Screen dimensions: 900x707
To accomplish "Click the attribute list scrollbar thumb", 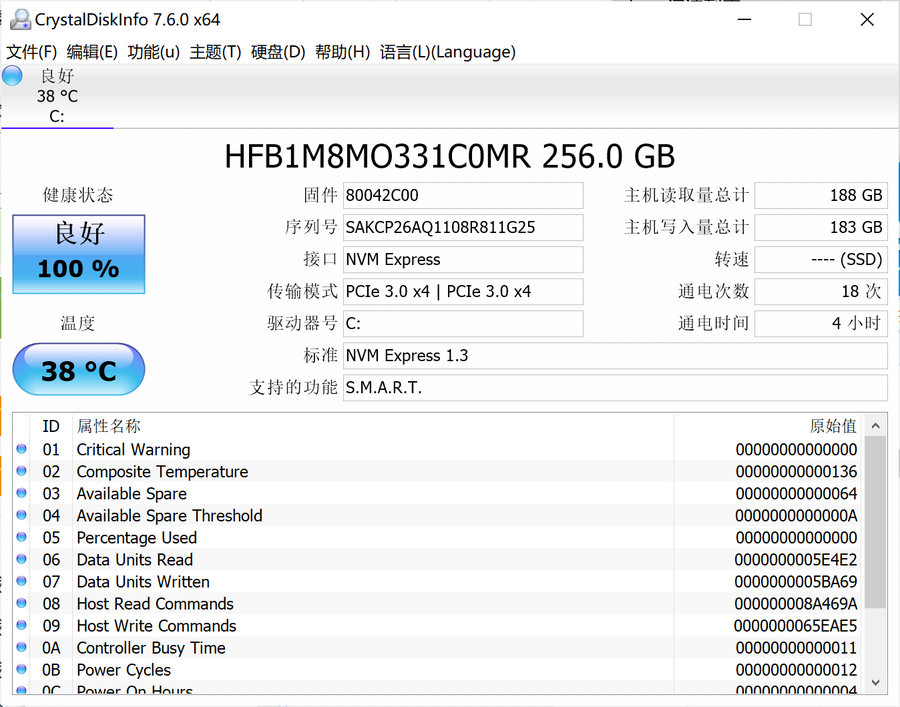I will pos(875,522).
